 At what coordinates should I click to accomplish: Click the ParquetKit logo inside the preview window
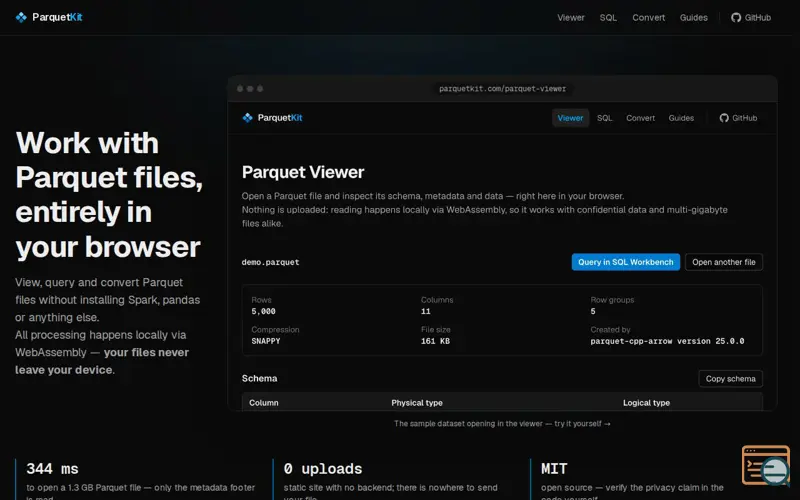pos(272,118)
